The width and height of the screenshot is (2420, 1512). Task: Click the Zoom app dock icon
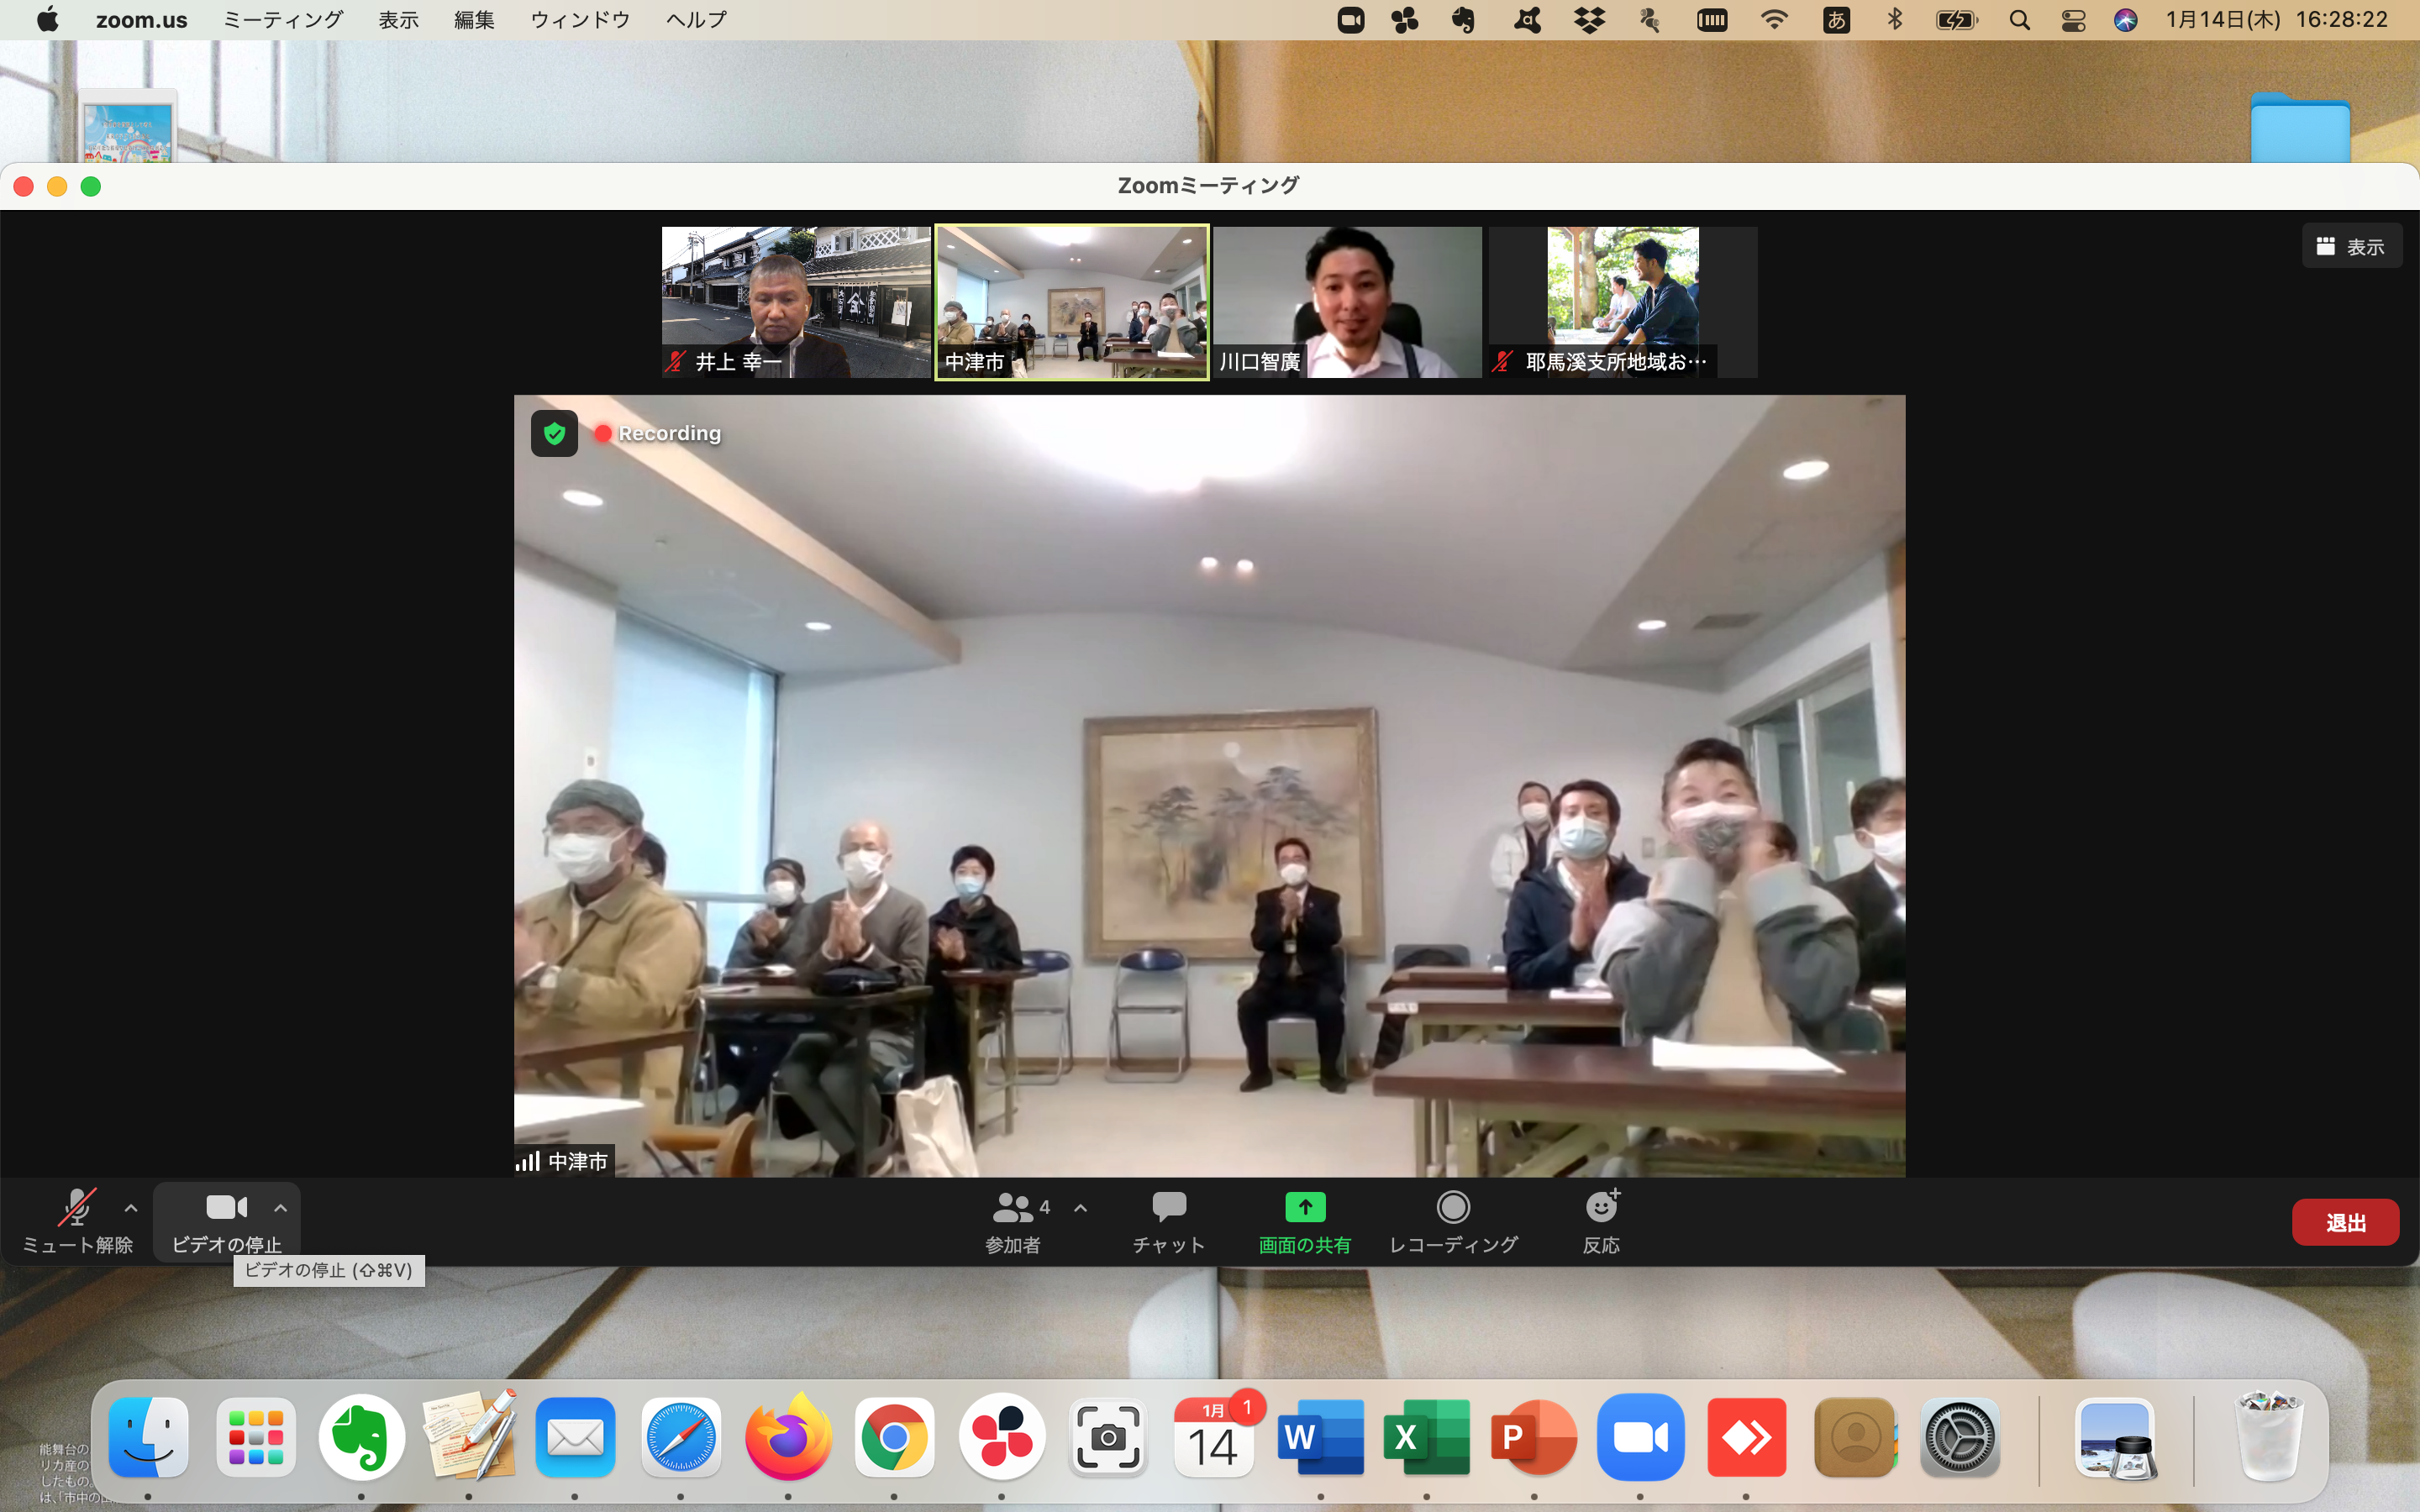click(1640, 1438)
